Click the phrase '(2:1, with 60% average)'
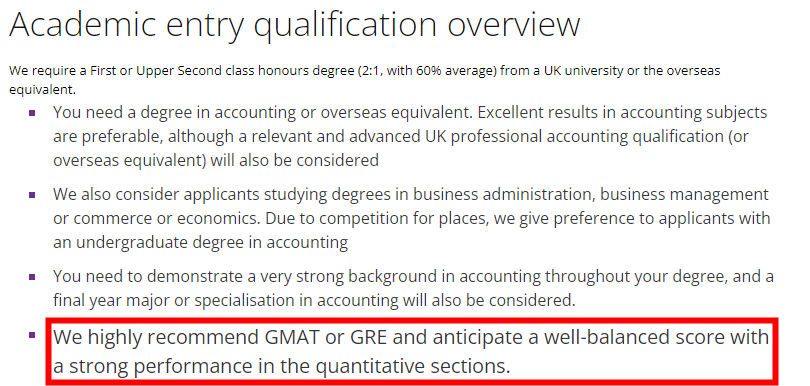Screen dimensions: 810x386 point(426,70)
